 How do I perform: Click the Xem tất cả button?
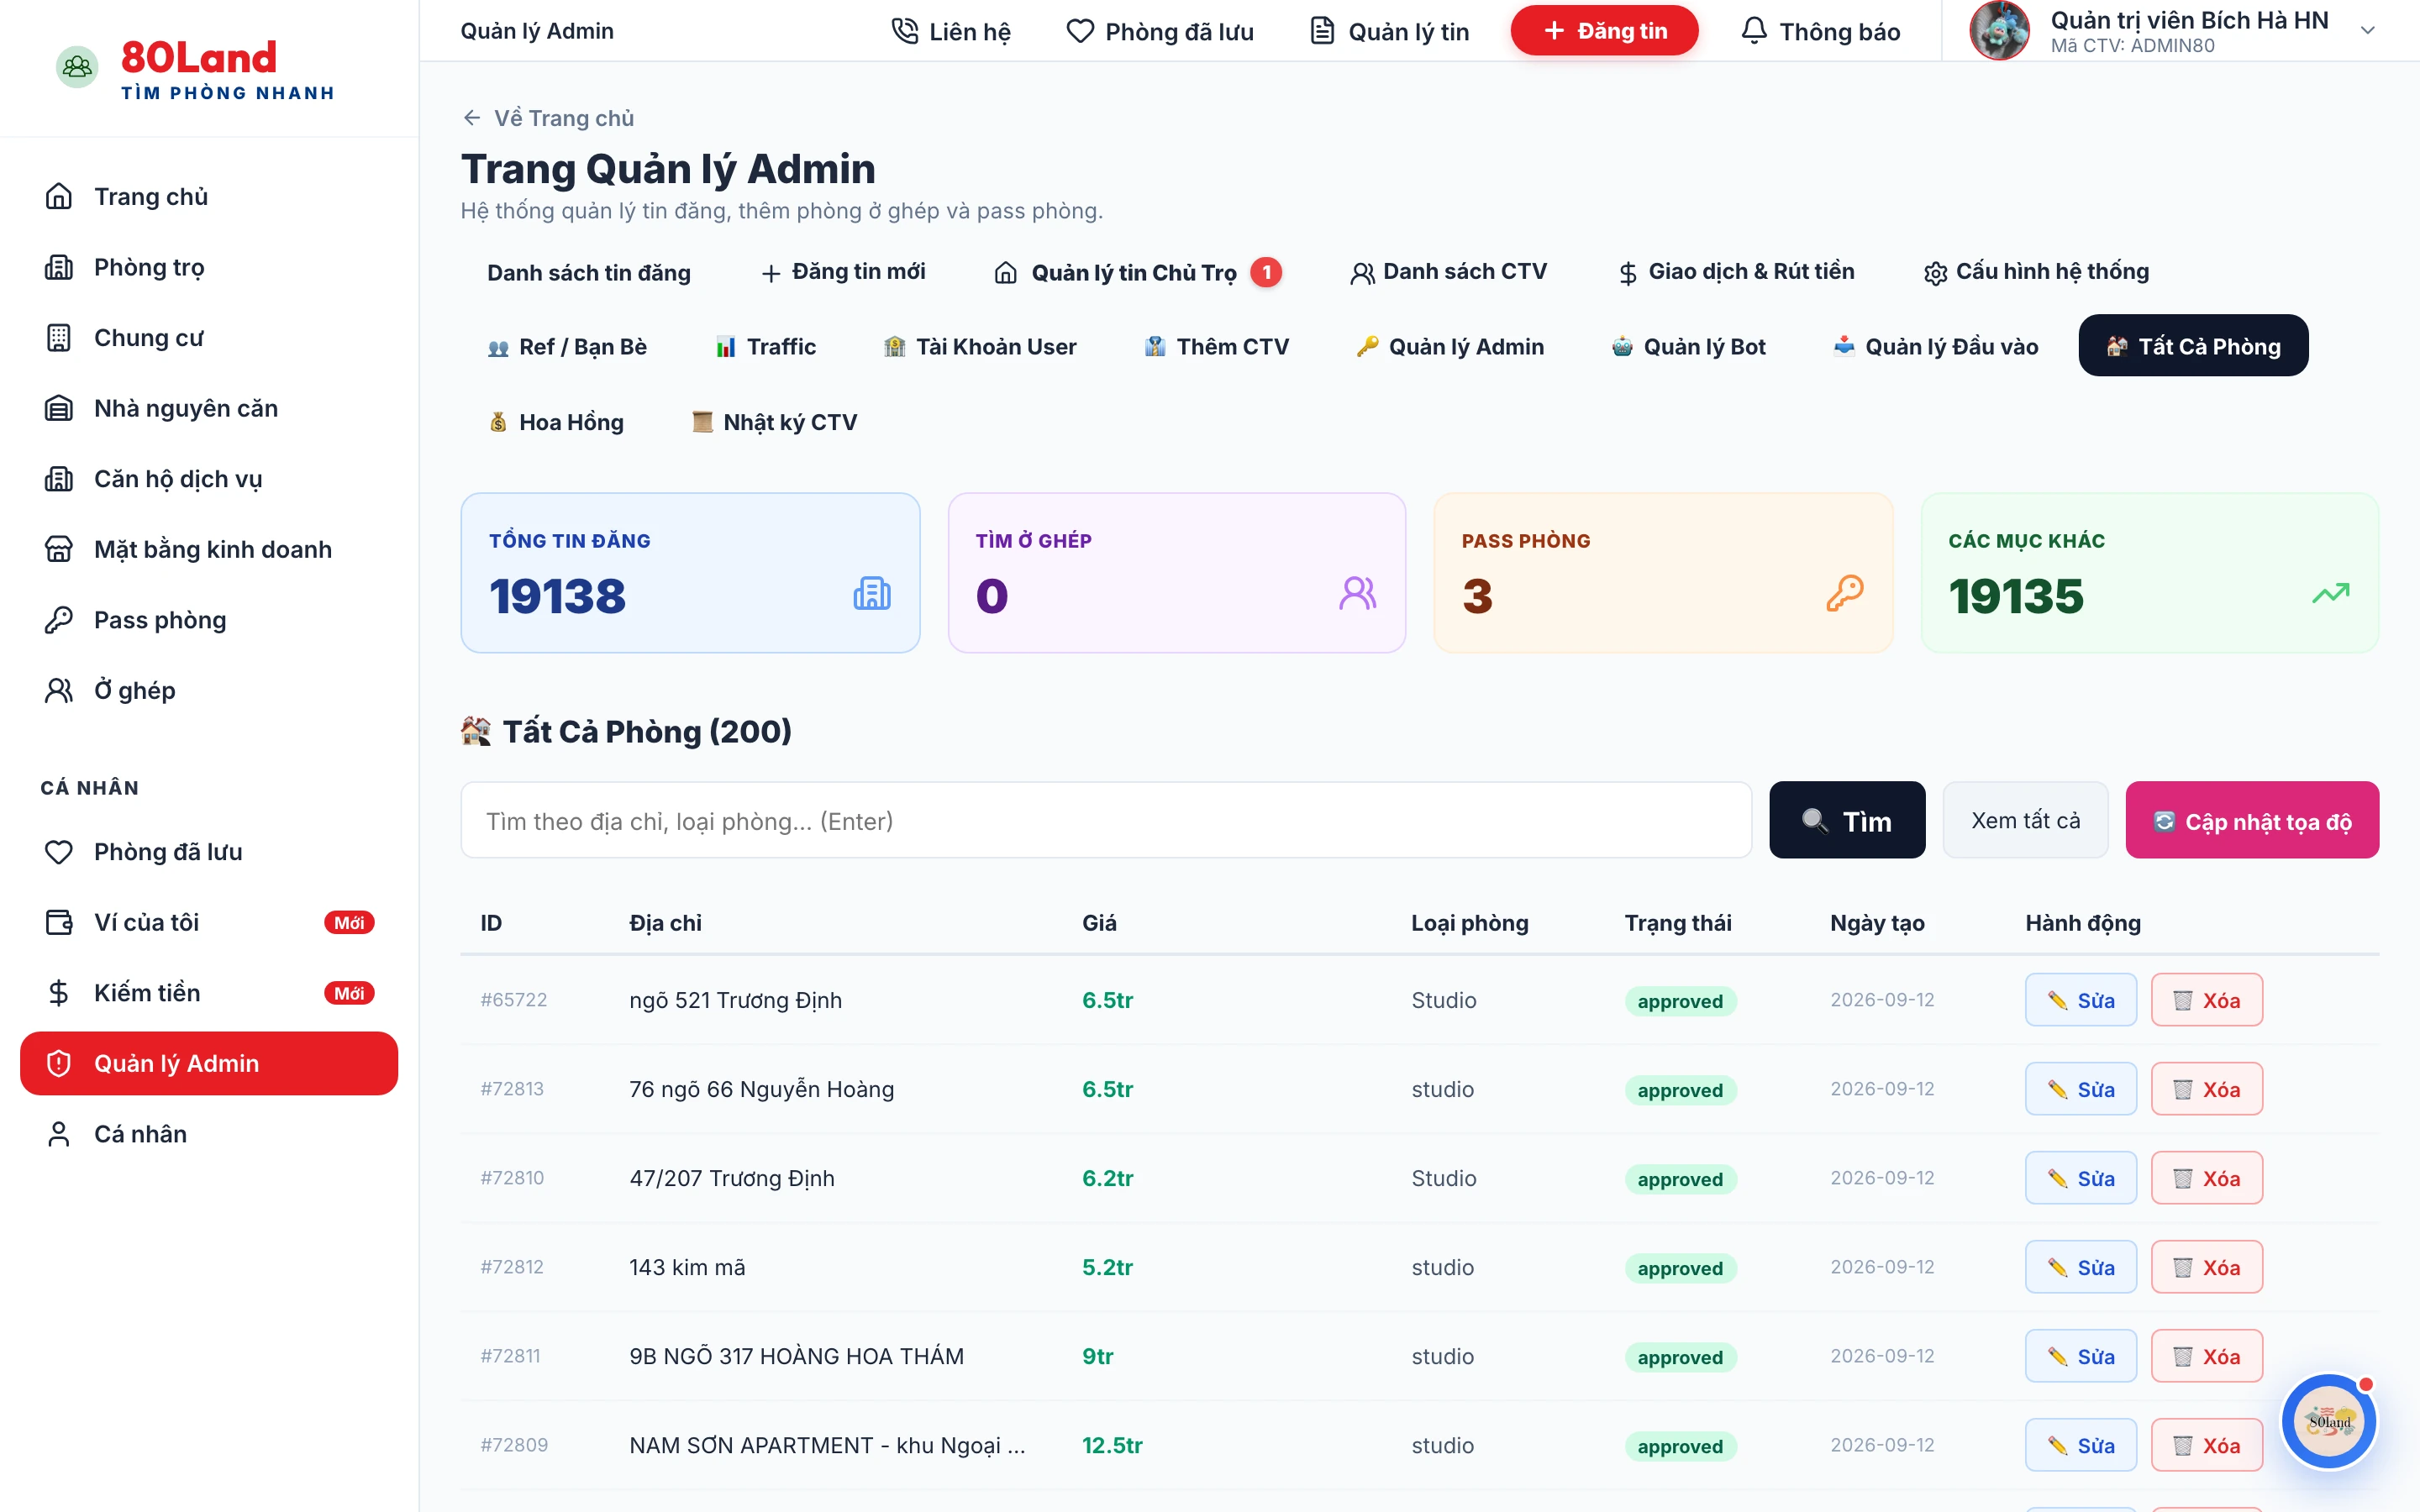2025,820
